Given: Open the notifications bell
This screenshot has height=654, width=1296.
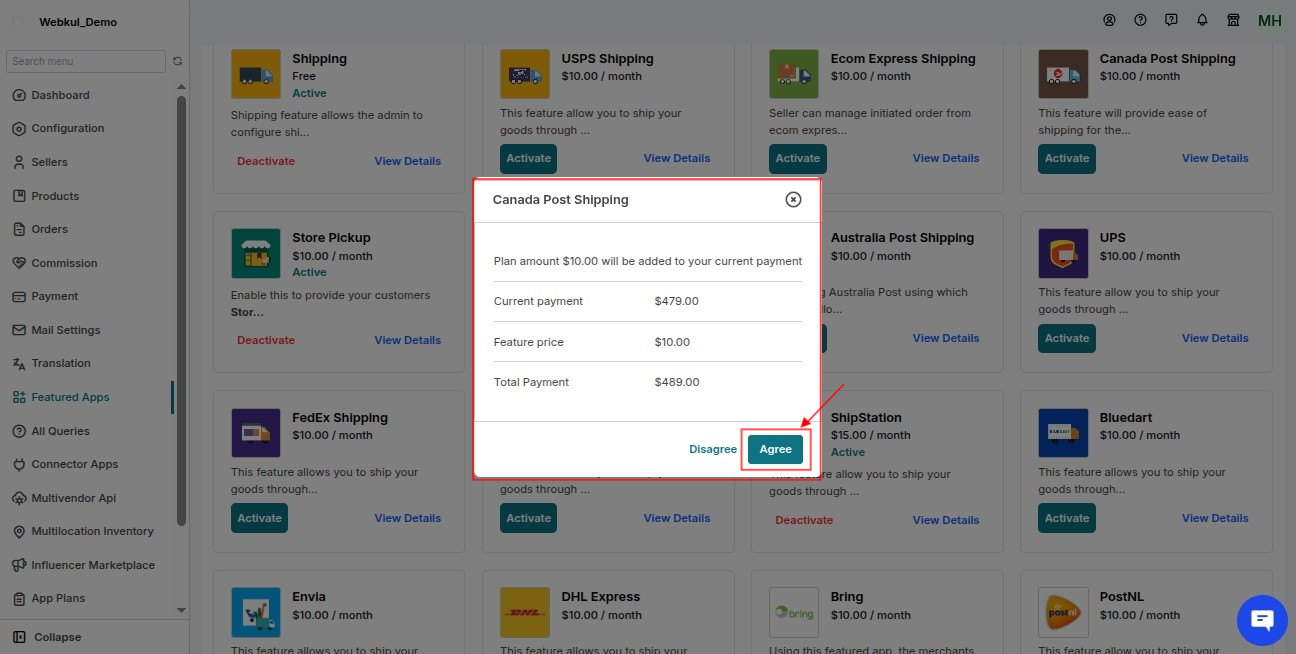Looking at the screenshot, I should pyautogui.click(x=1202, y=20).
